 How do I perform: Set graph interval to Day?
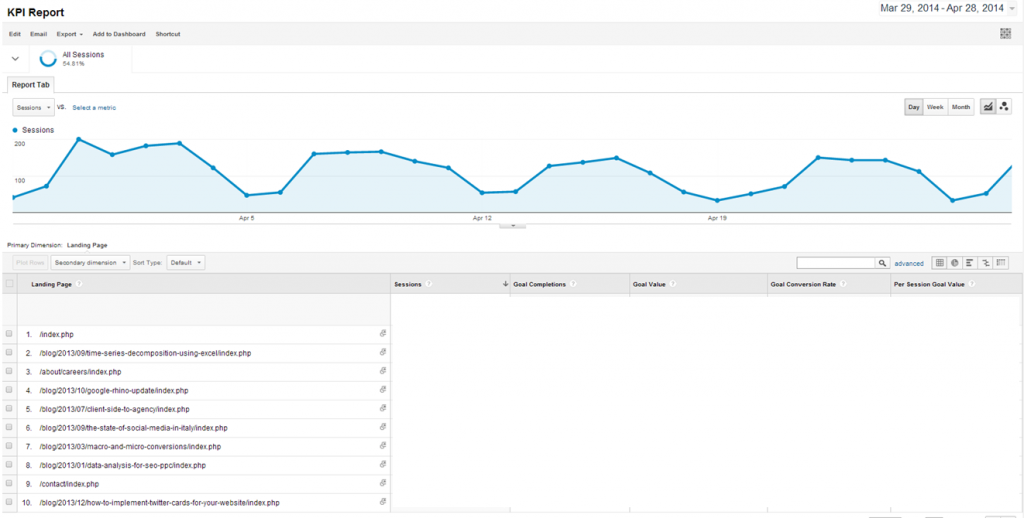(x=914, y=107)
